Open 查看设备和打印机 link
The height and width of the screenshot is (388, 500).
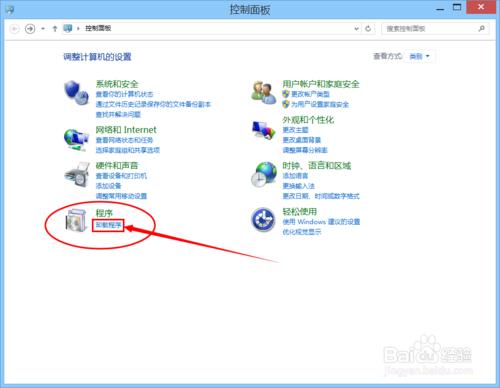tap(121, 176)
